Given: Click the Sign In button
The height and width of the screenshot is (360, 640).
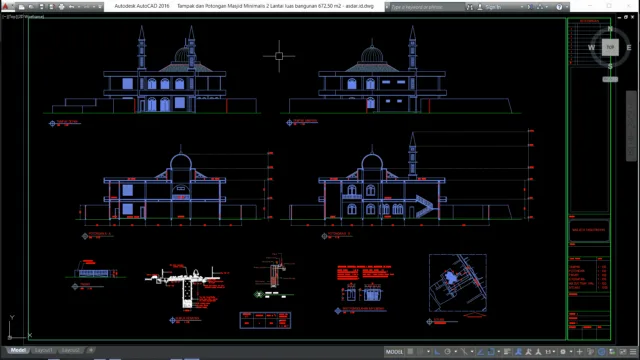Looking at the screenshot, I should (489, 7).
